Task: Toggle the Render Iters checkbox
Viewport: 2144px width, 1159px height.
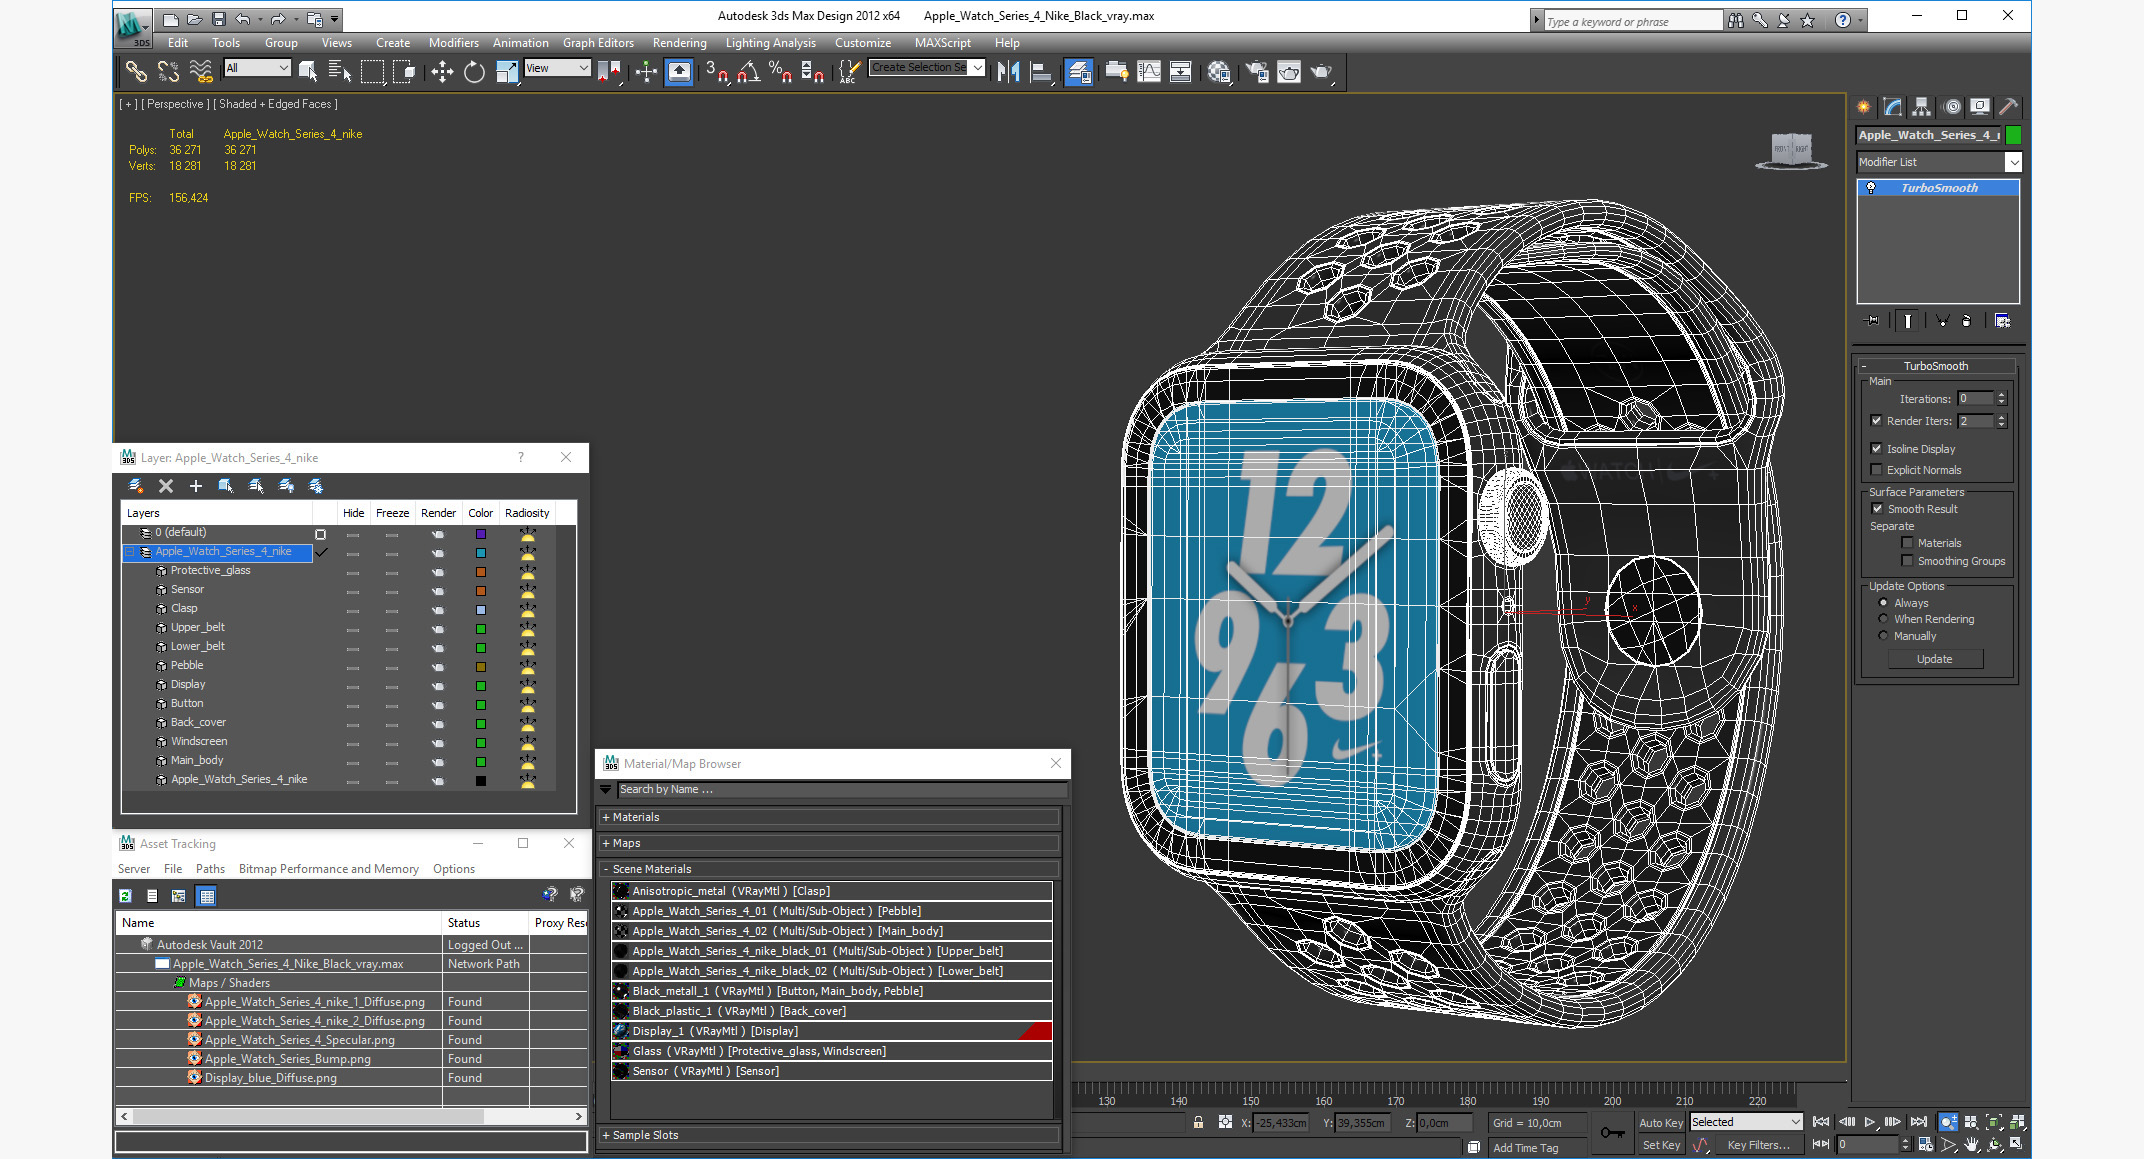Action: pyautogui.click(x=1876, y=421)
